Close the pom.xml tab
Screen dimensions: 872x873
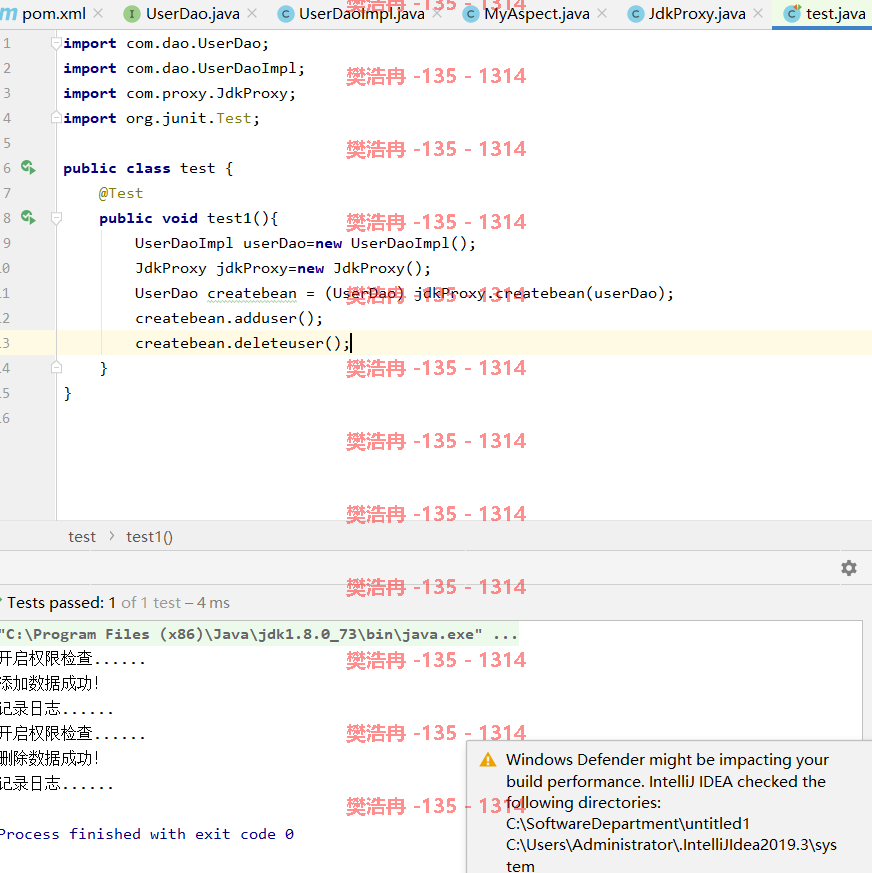pyautogui.click(x=98, y=13)
